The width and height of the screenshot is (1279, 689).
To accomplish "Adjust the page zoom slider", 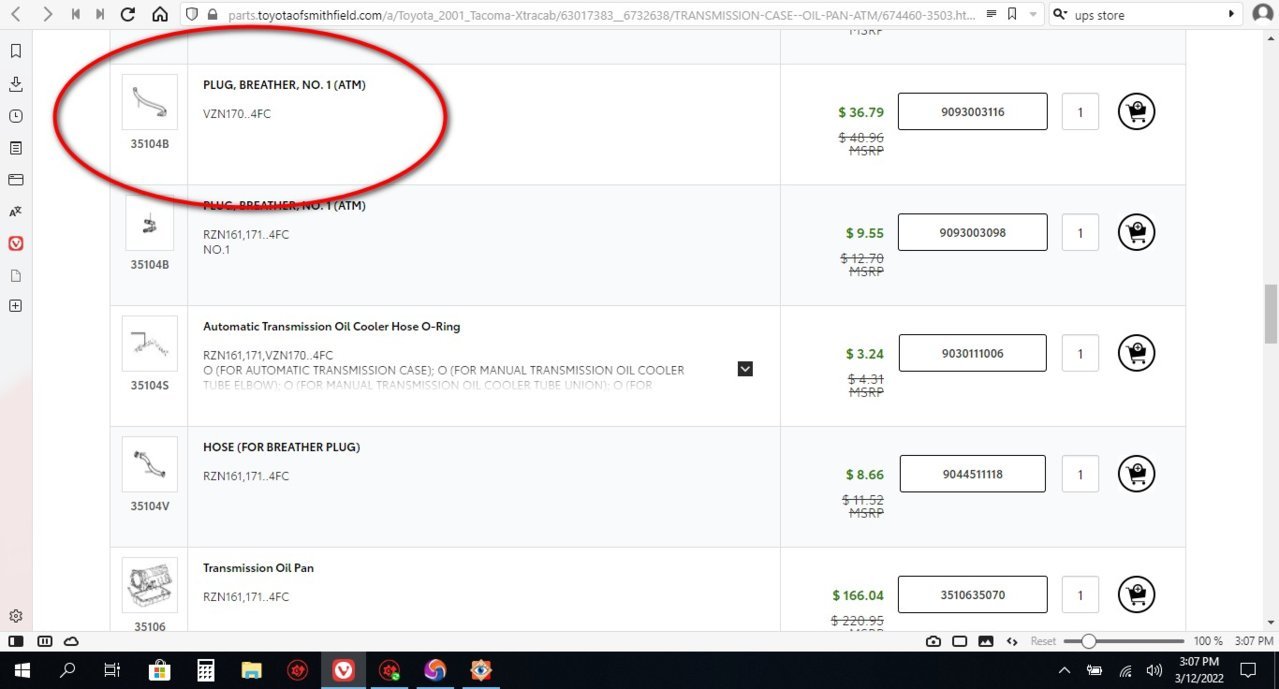I will pyautogui.click(x=1124, y=641).
